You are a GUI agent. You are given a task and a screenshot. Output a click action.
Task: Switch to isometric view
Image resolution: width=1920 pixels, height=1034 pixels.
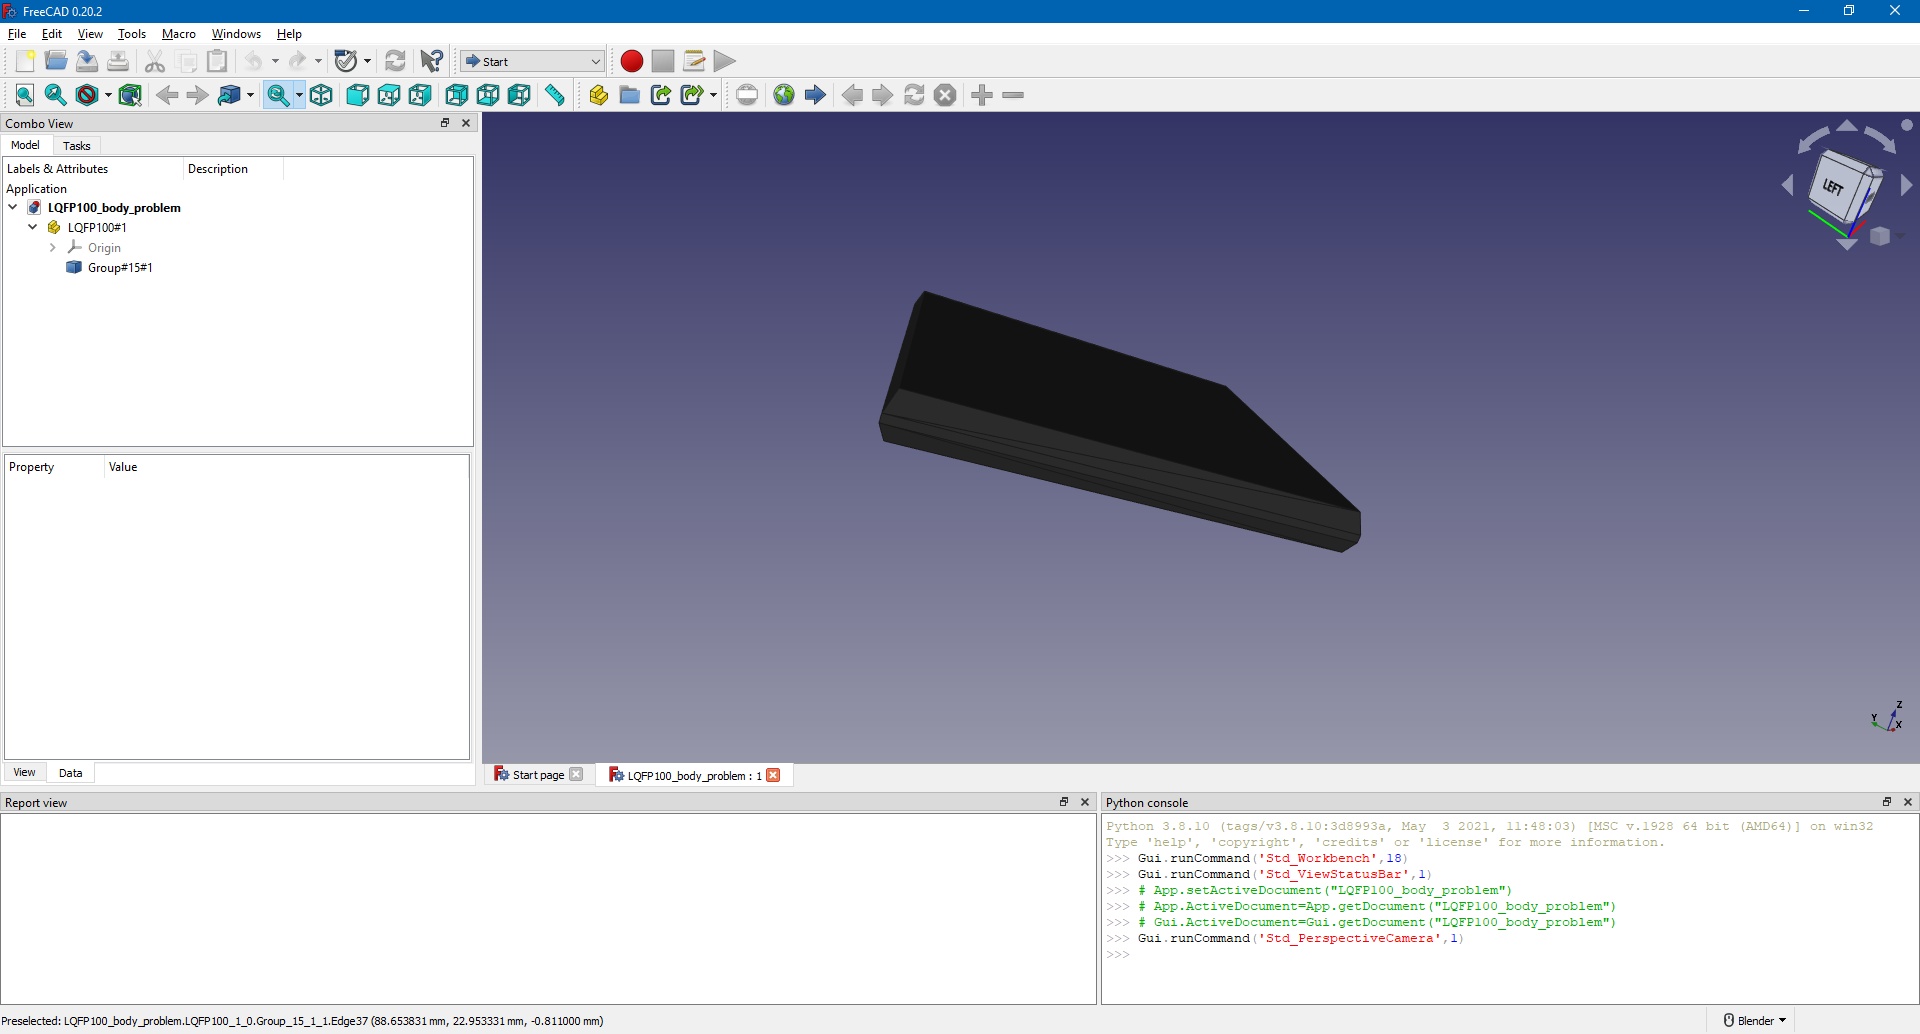322,95
